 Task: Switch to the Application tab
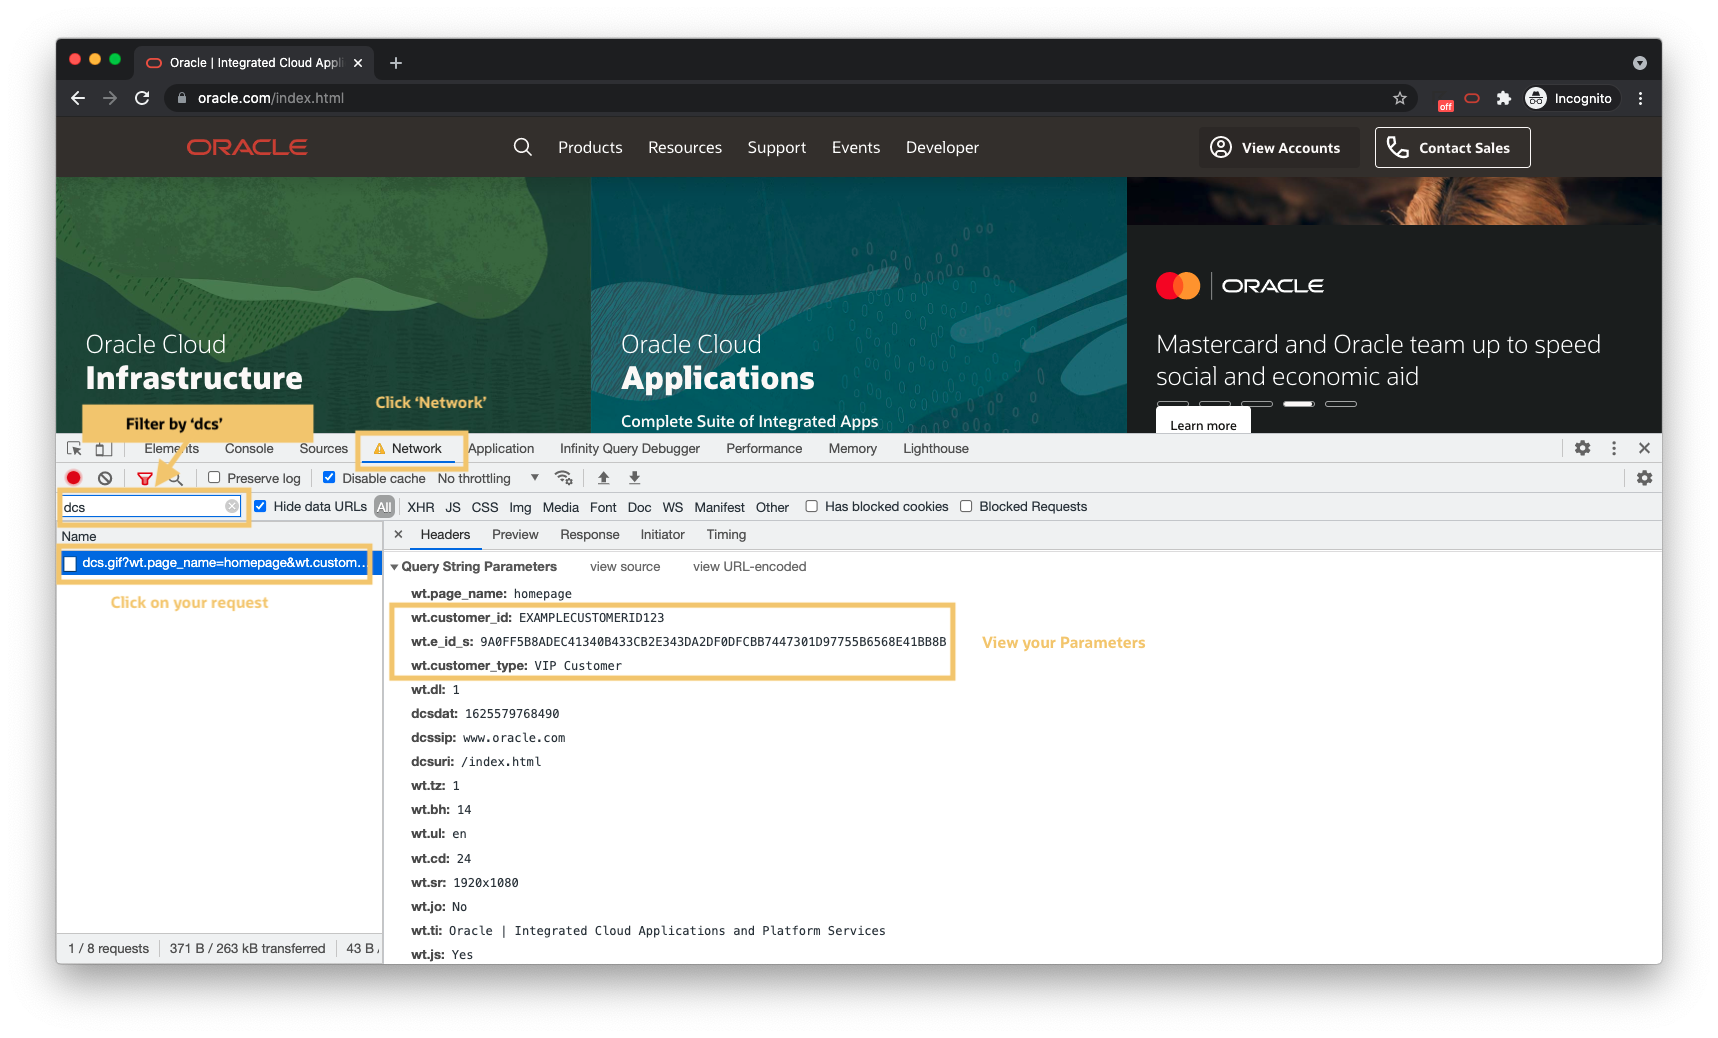[x=501, y=448]
